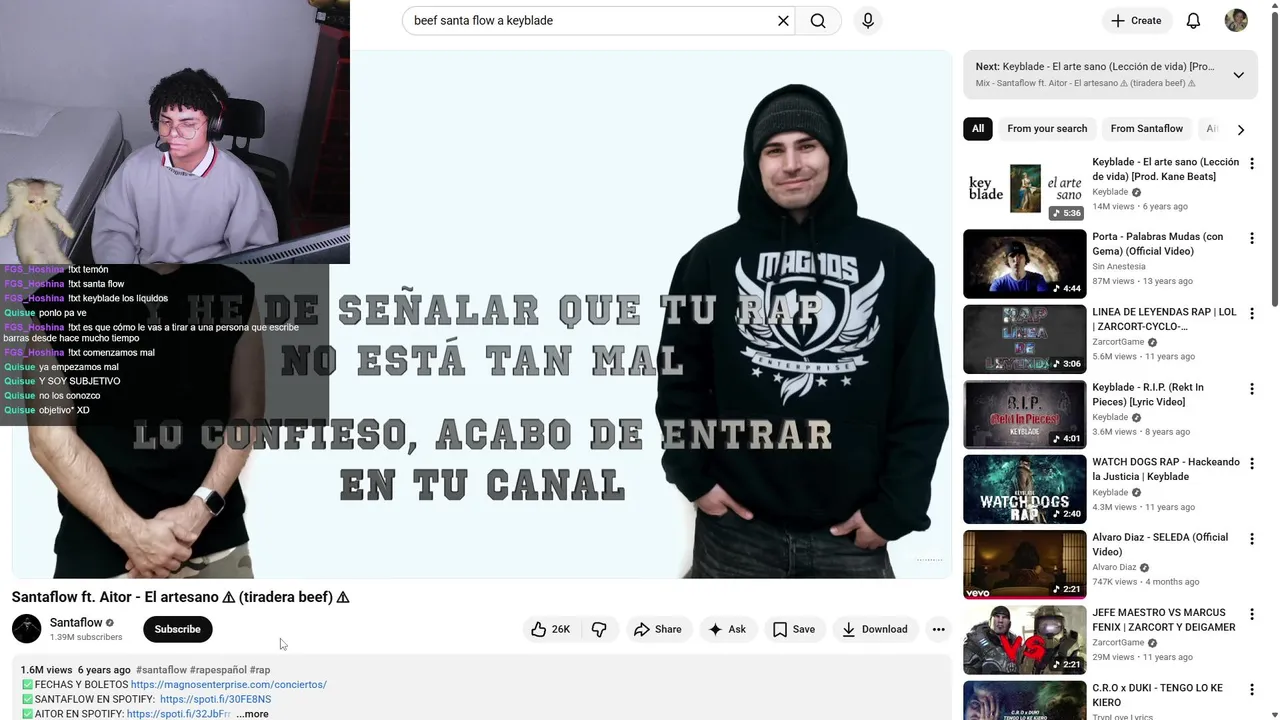This screenshot has width=1280, height=720.
Task: Click the Ask AI button
Action: point(727,629)
